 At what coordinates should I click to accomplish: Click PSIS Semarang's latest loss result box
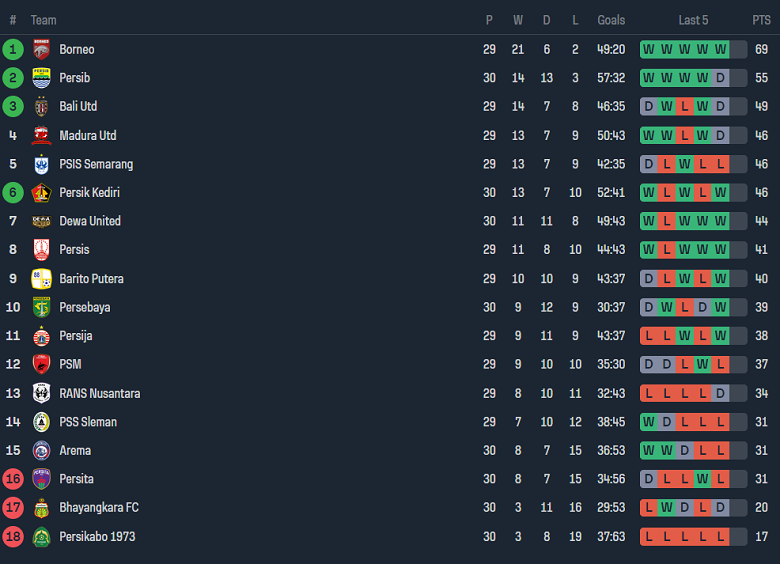tap(720, 164)
